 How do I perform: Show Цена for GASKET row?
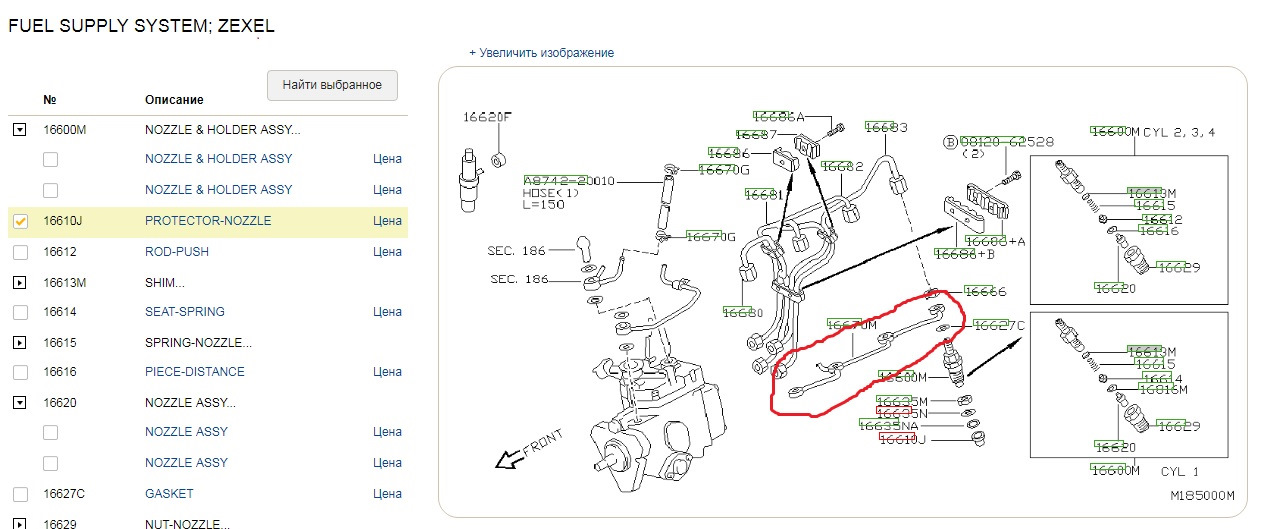tap(387, 494)
